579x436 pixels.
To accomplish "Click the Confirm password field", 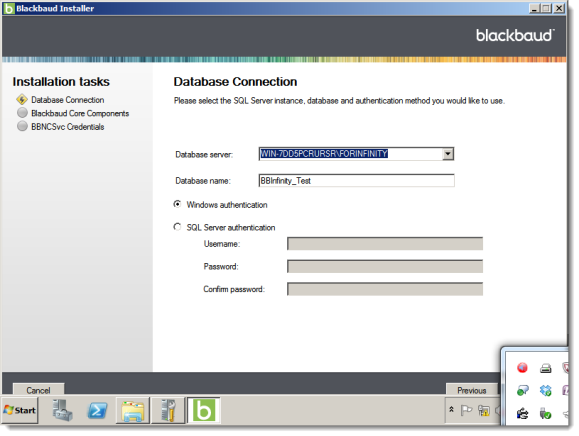I will click(x=385, y=289).
